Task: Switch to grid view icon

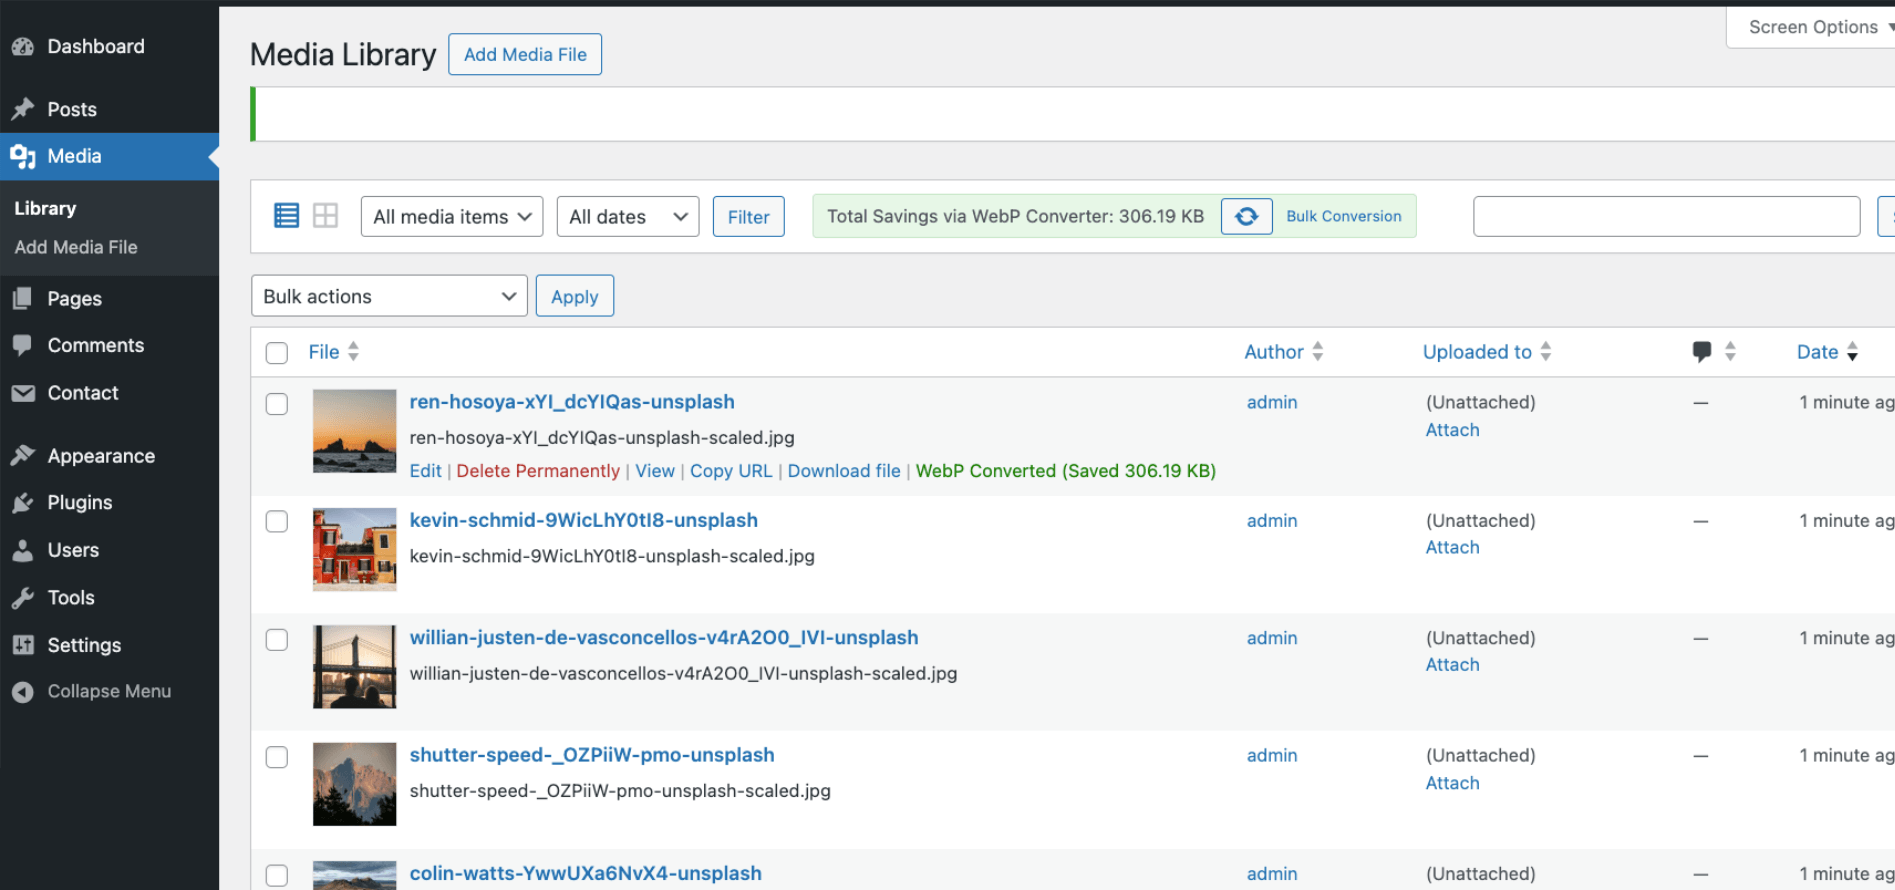Action: 325,216
